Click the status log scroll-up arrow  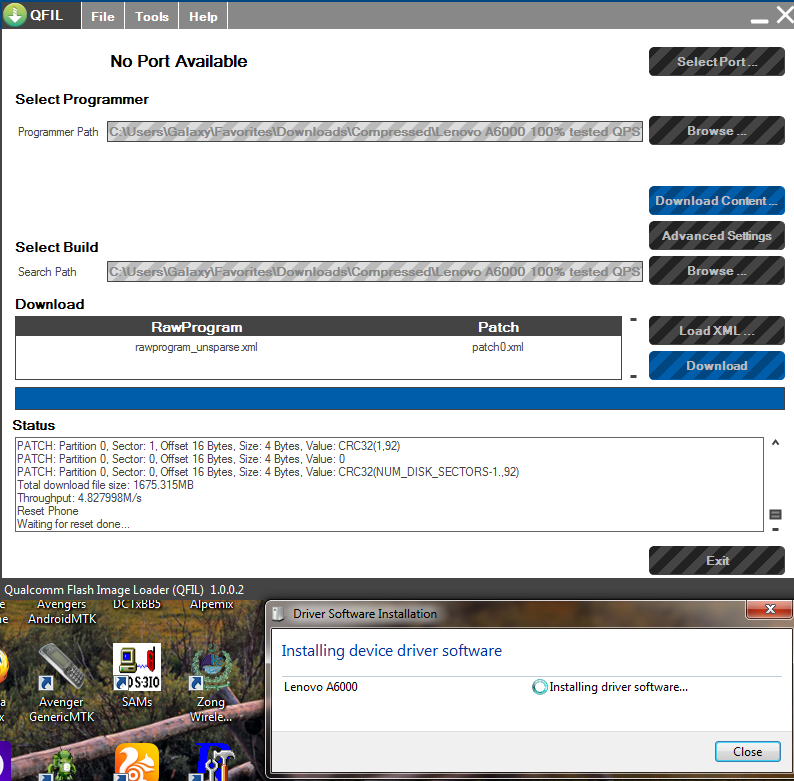775,443
